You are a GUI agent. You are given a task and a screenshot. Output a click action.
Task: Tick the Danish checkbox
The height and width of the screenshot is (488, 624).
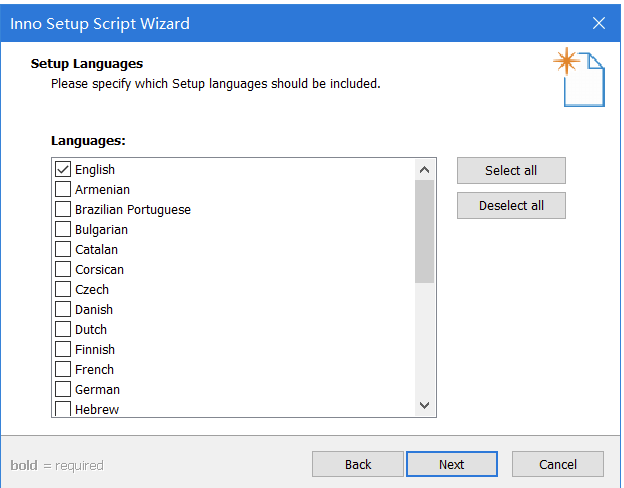[x=63, y=309]
